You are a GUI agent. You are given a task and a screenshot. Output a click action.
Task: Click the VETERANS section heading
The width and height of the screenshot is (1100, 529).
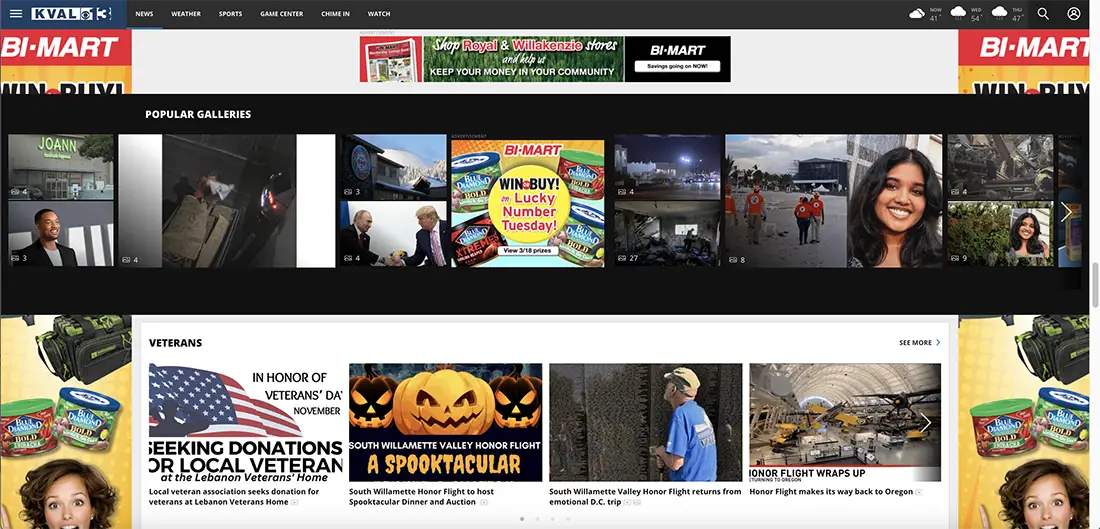click(175, 343)
